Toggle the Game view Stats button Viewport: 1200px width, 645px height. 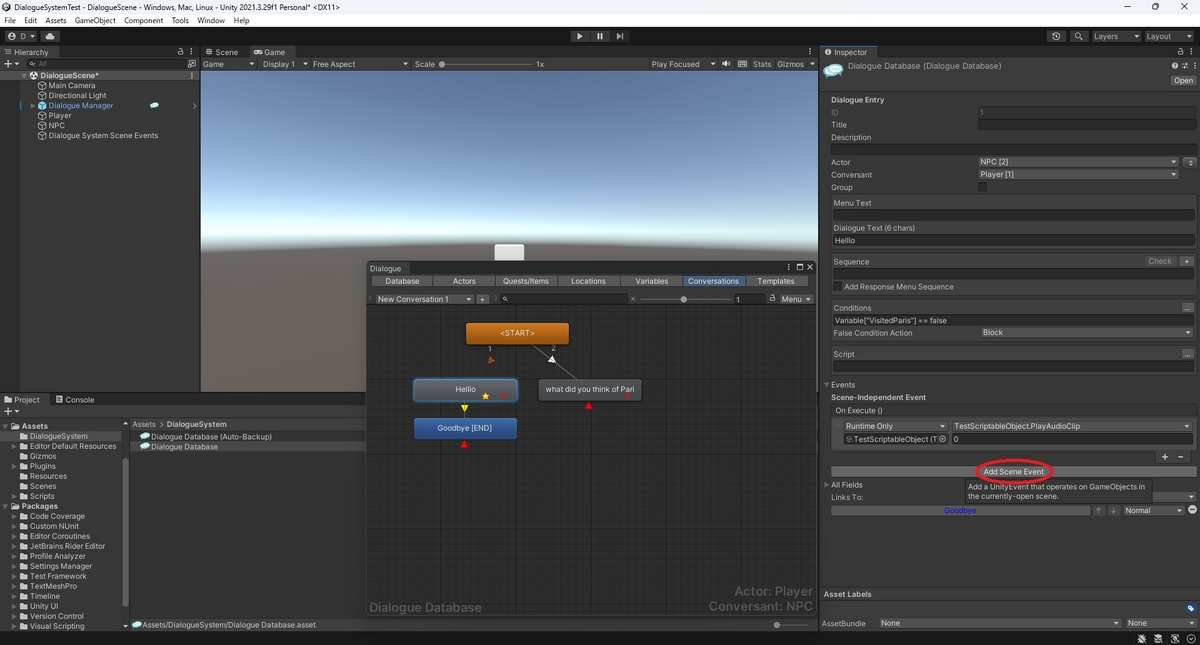point(762,64)
